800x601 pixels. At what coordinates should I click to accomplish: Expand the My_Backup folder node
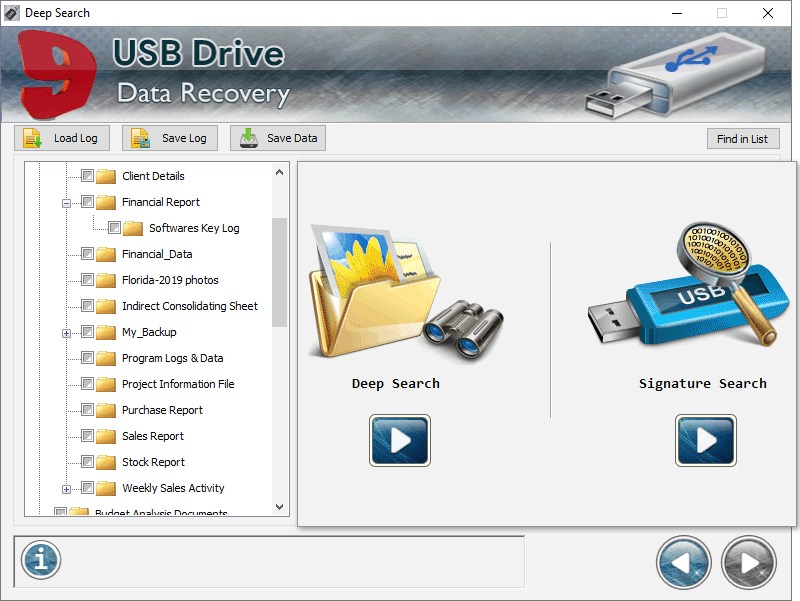pos(64,332)
